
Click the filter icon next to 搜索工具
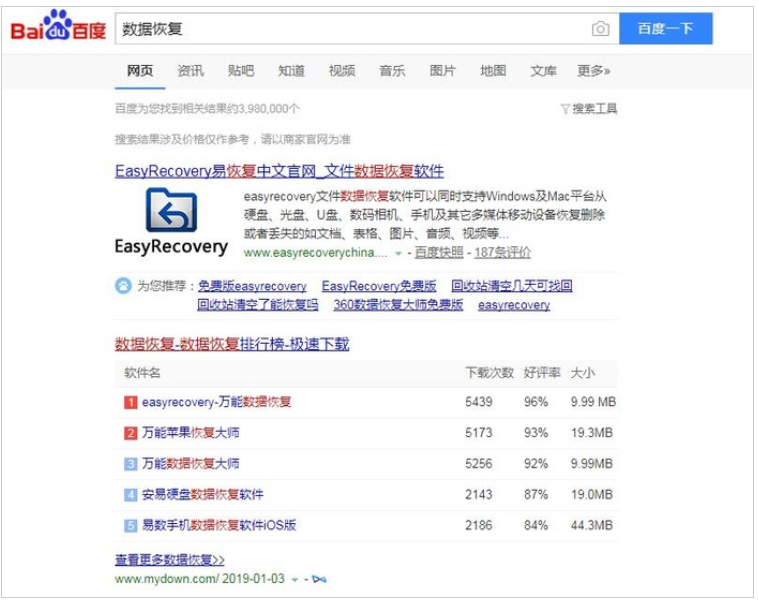coord(565,108)
